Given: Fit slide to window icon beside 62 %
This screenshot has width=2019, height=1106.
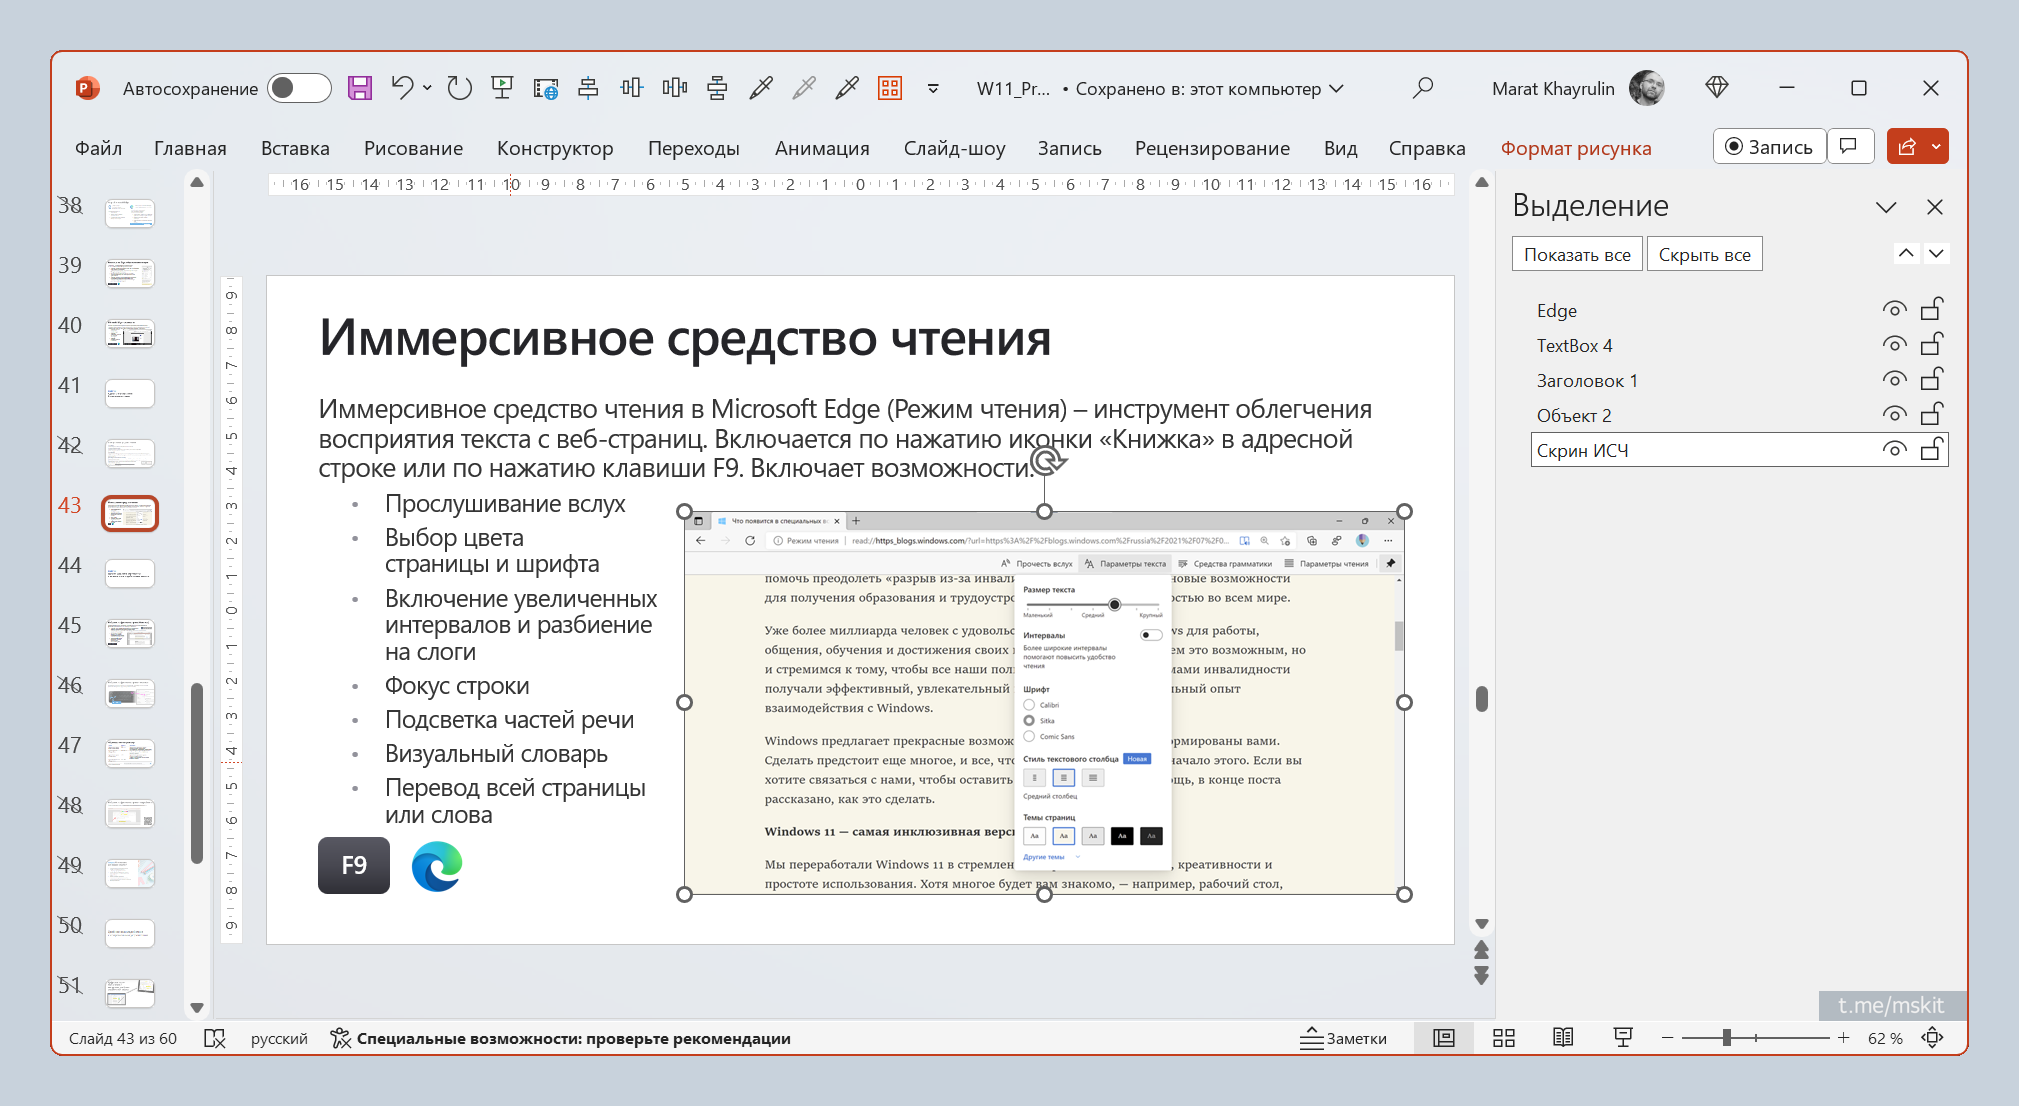Looking at the screenshot, I should click(1933, 1038).
